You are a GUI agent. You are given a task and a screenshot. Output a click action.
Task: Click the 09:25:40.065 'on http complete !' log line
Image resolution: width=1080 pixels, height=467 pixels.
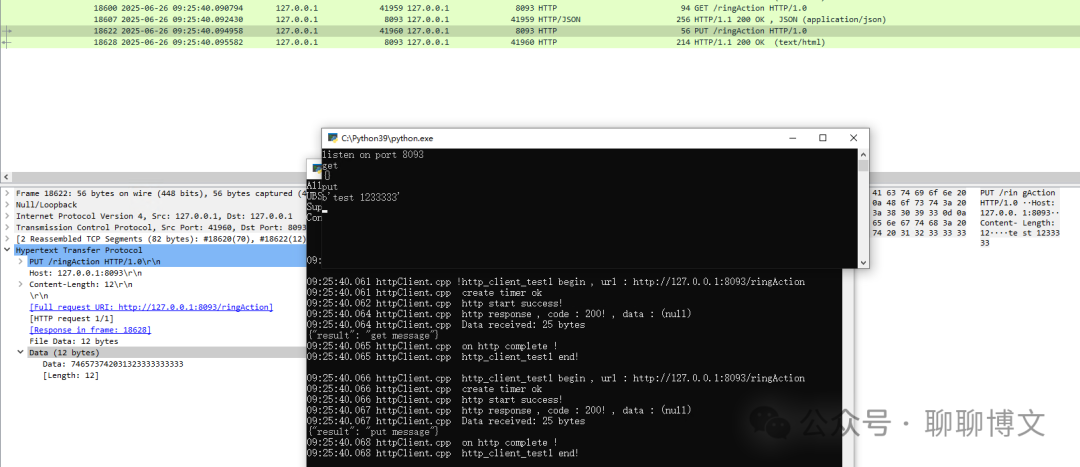click(432, 346)
